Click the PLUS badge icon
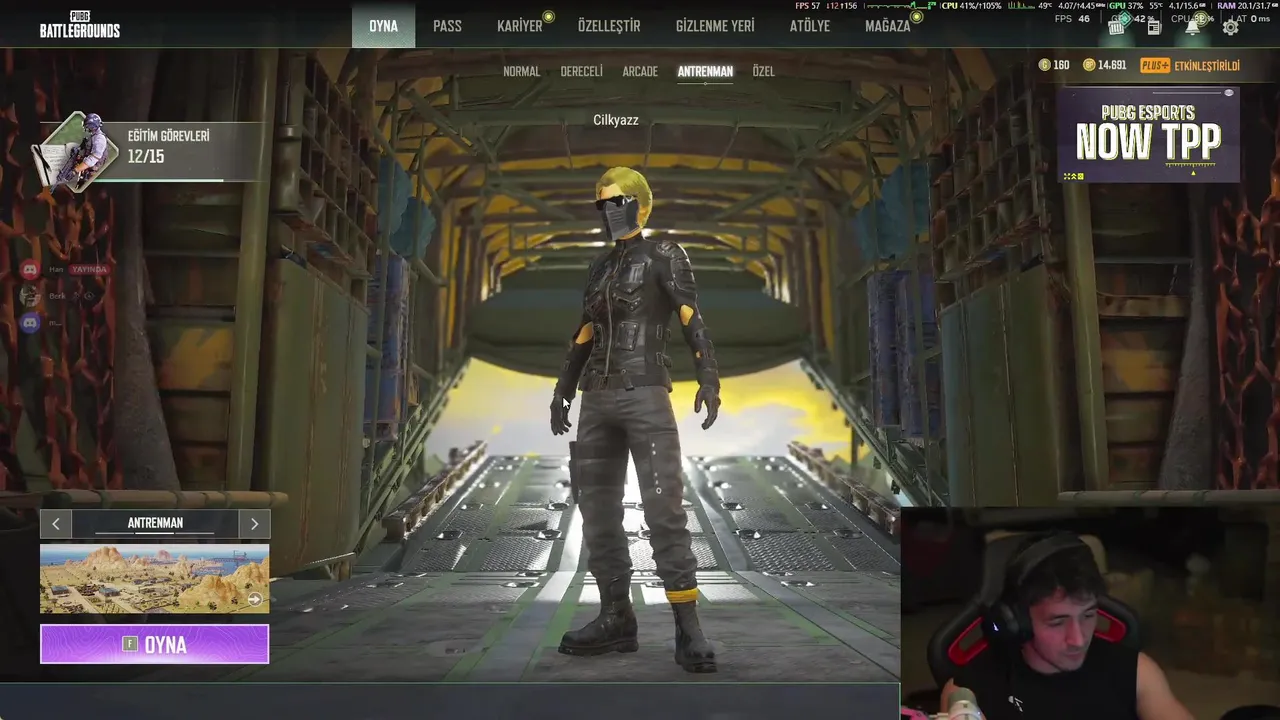The image size is (1280, 720). click(x=1155, y=65)
